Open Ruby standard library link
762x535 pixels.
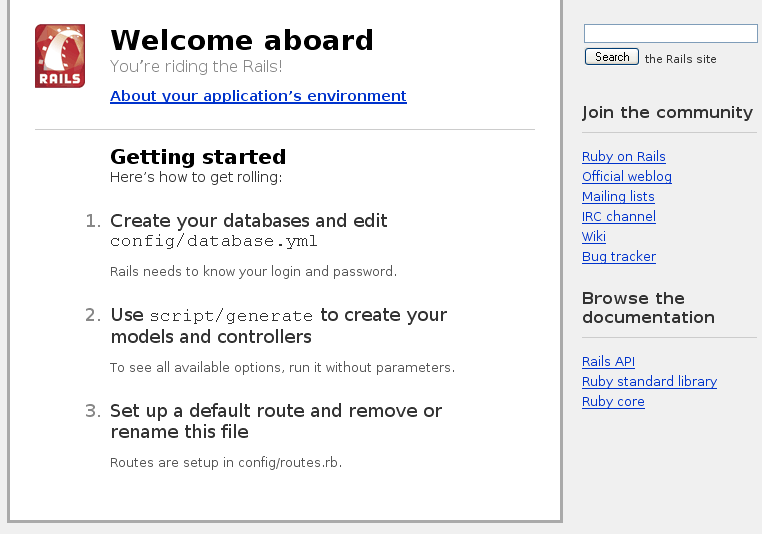pos(649,381)
